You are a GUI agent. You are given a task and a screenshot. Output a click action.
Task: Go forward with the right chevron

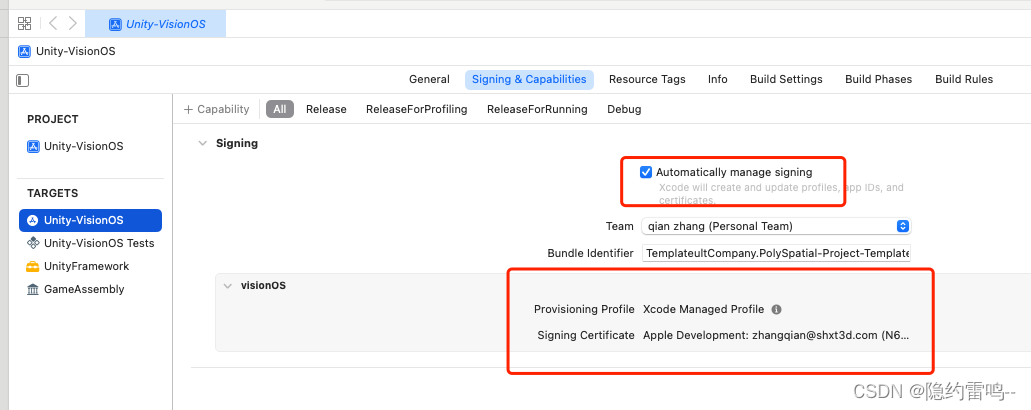point(72,24)
